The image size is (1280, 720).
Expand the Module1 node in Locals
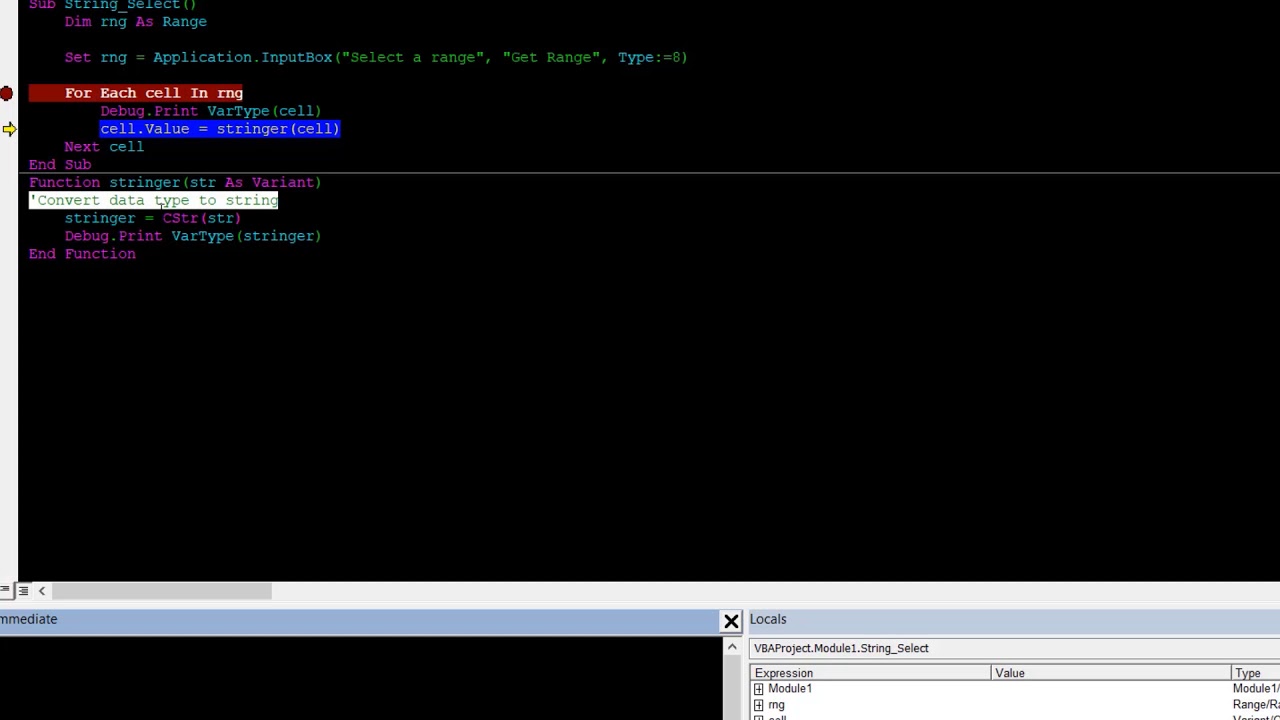[x=759, y=689]
